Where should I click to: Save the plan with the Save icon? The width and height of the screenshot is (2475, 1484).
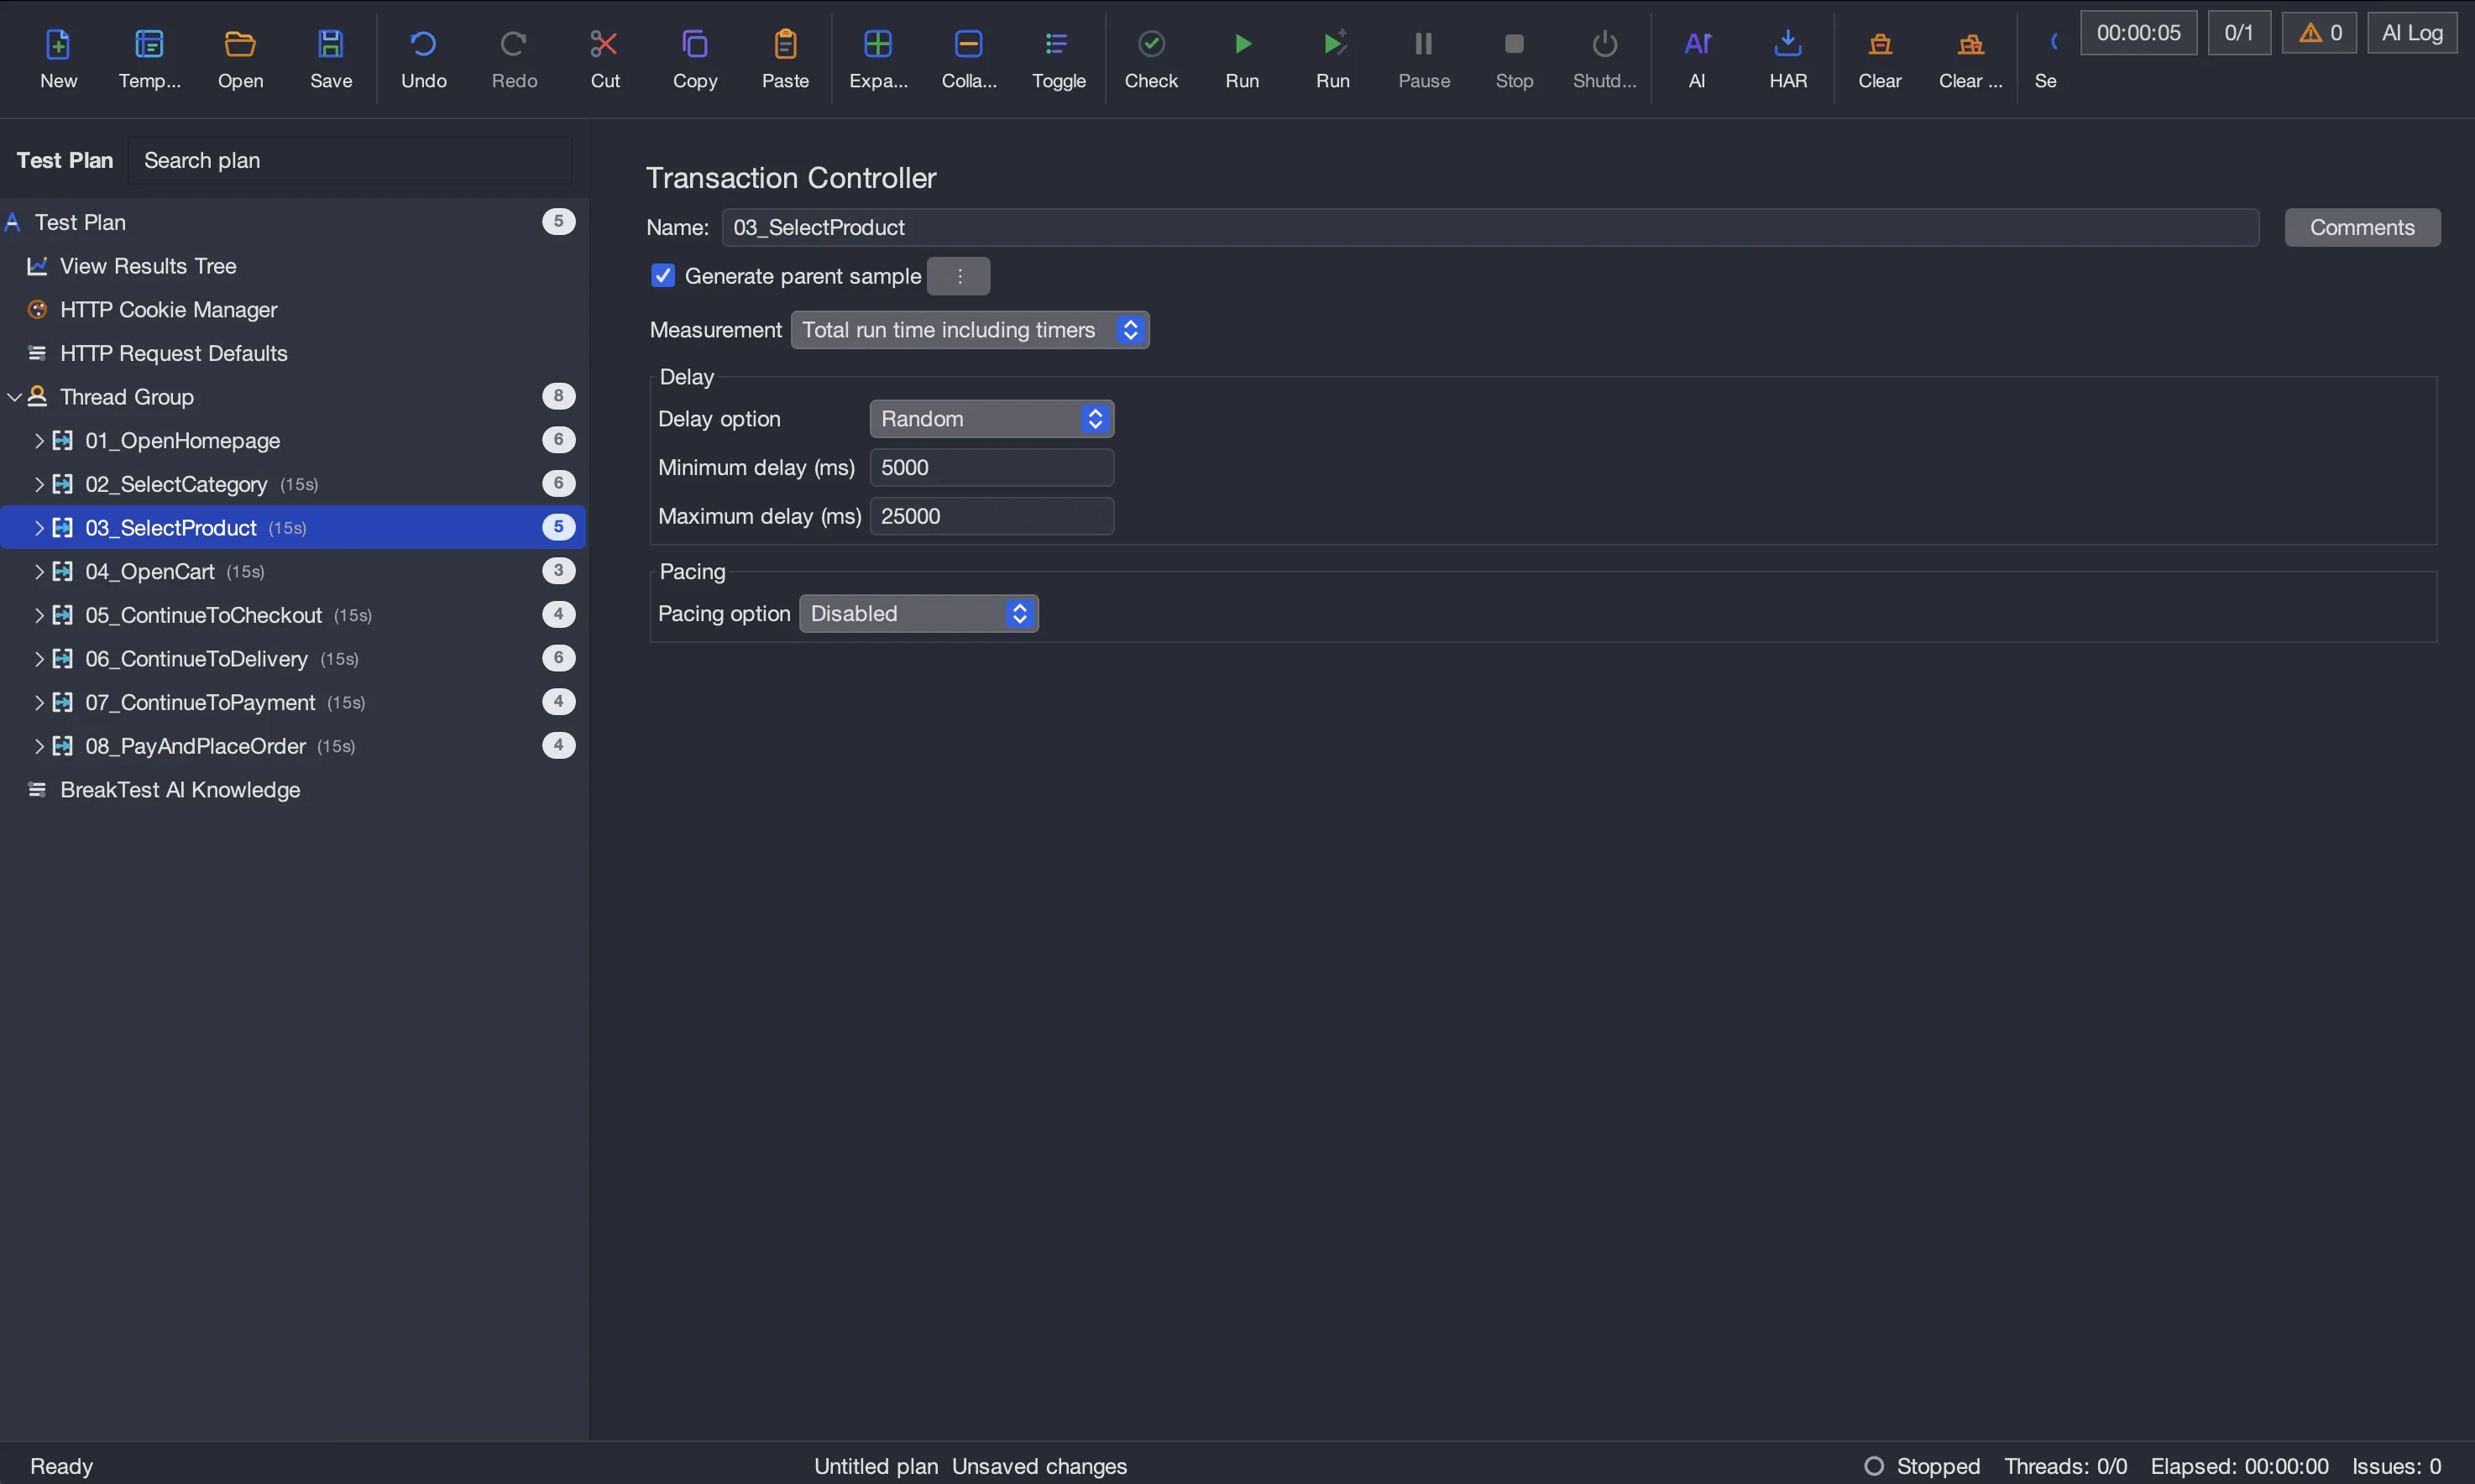point(331,44)
